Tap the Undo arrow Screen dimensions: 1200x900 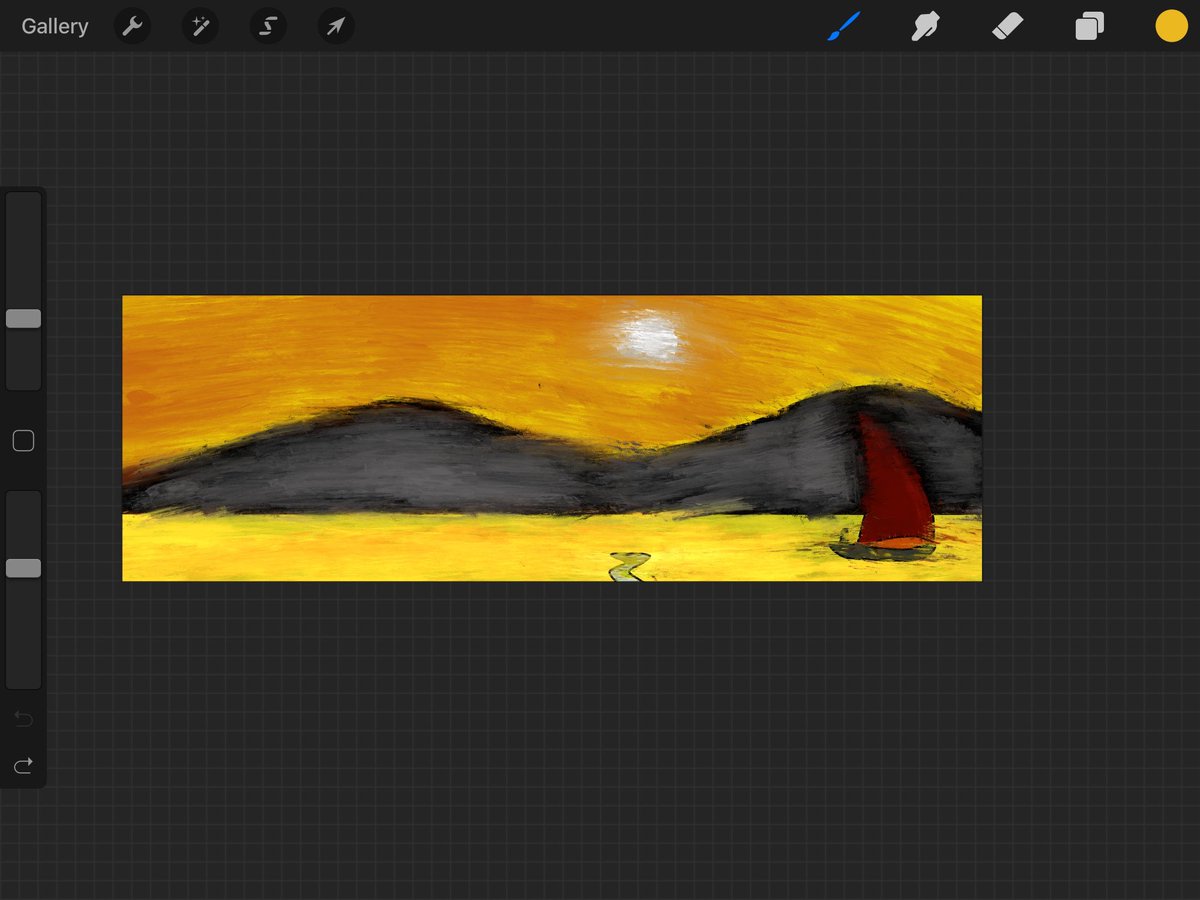tap(22, 719)
